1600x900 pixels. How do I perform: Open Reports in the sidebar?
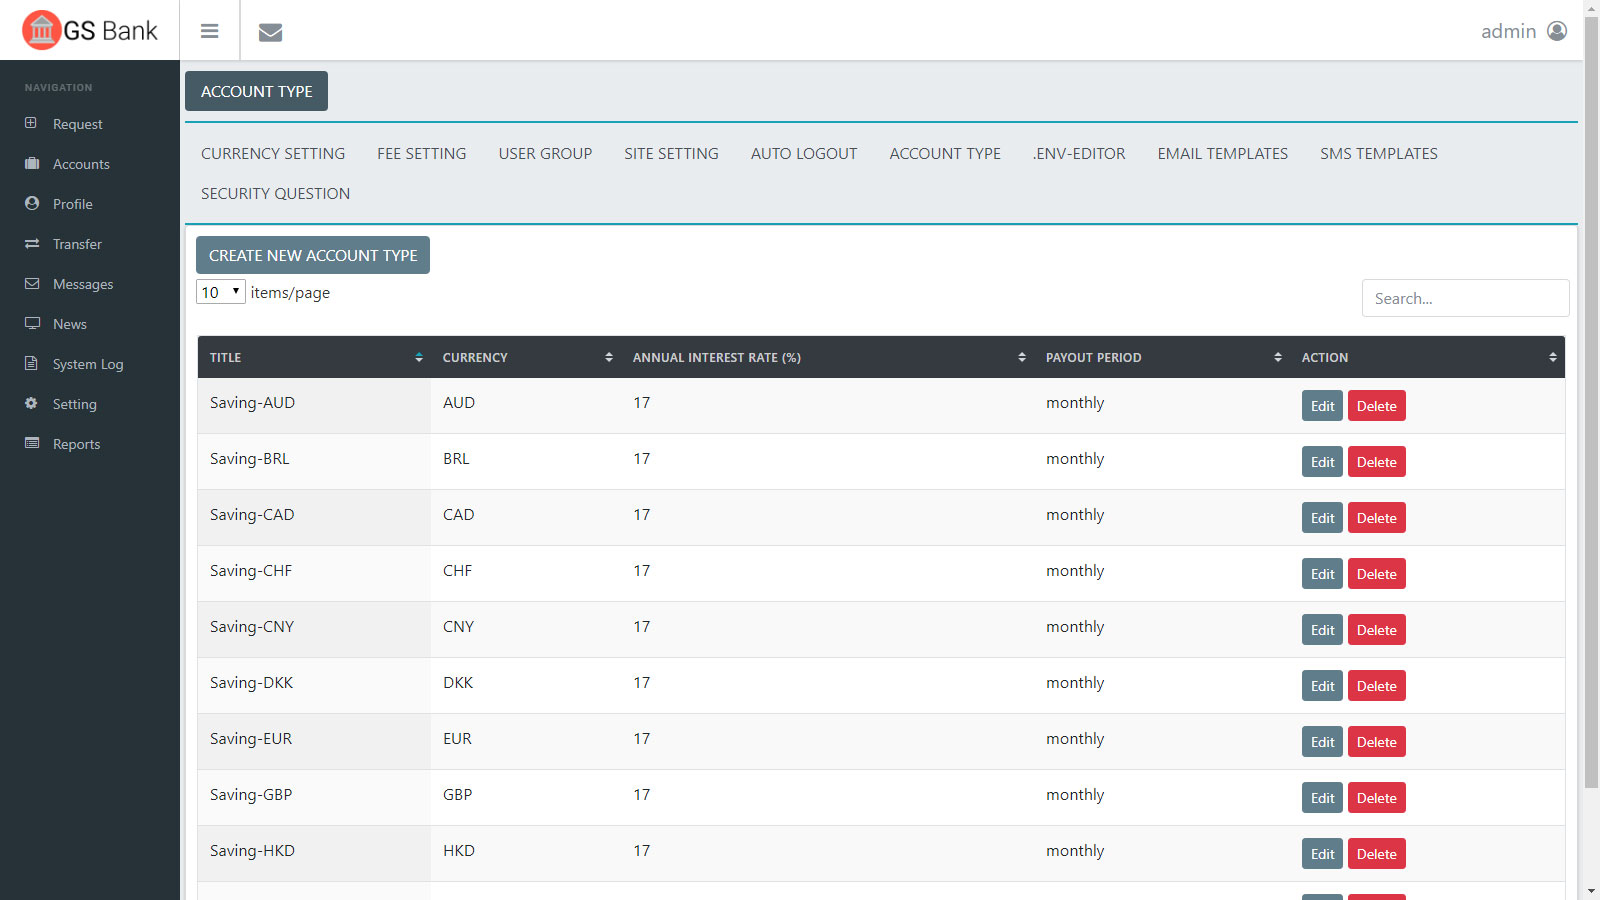[x=76, y=444]
